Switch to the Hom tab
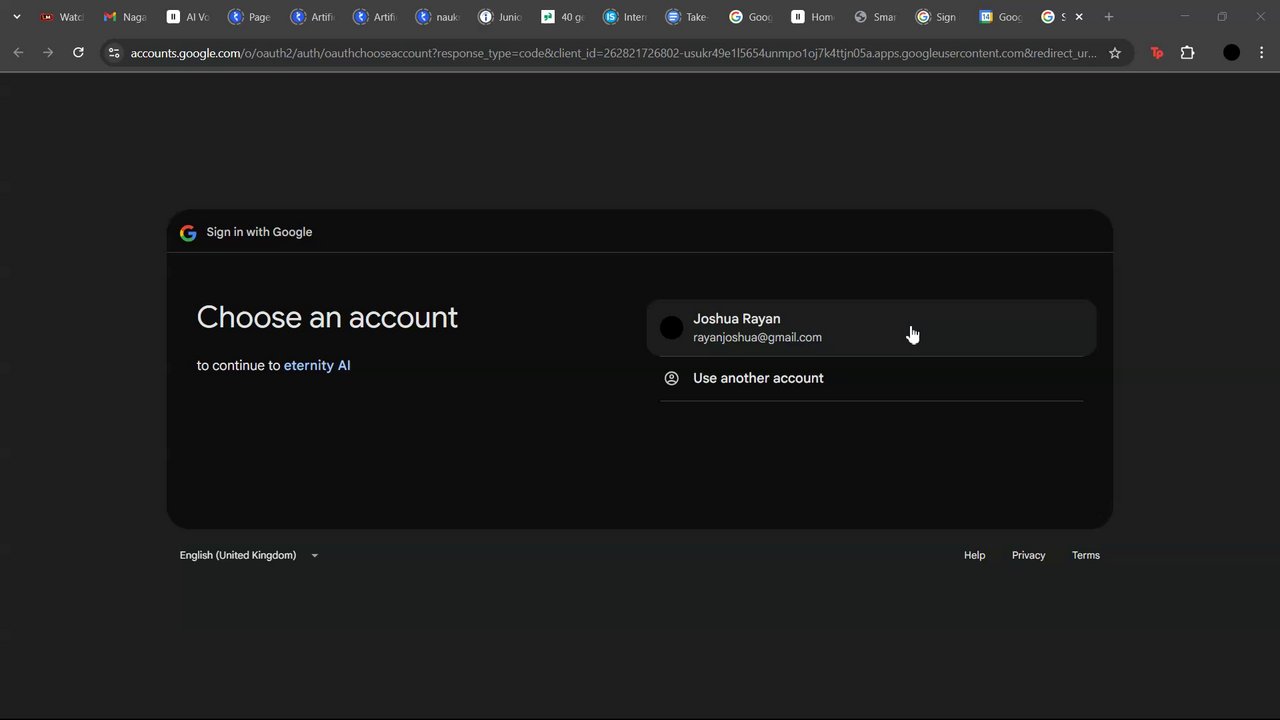 coord(814,17)
